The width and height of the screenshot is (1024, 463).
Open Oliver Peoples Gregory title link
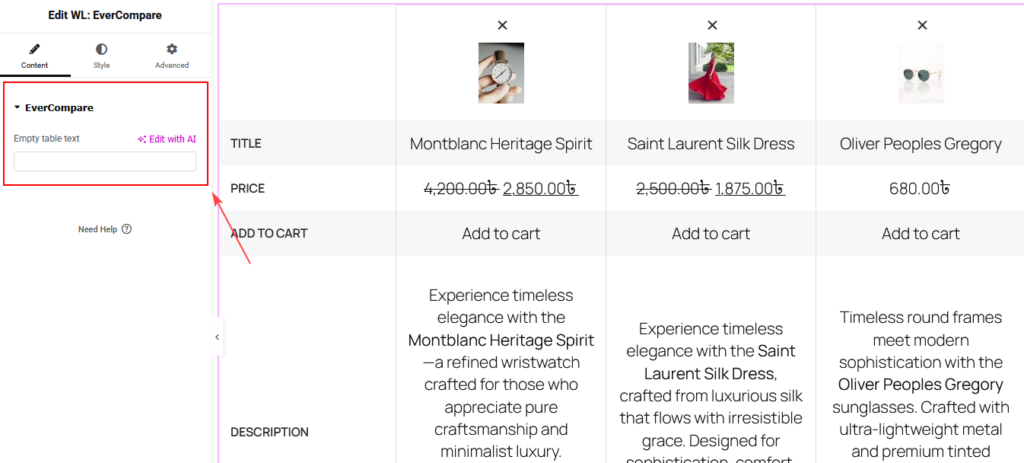pos(921,144)
